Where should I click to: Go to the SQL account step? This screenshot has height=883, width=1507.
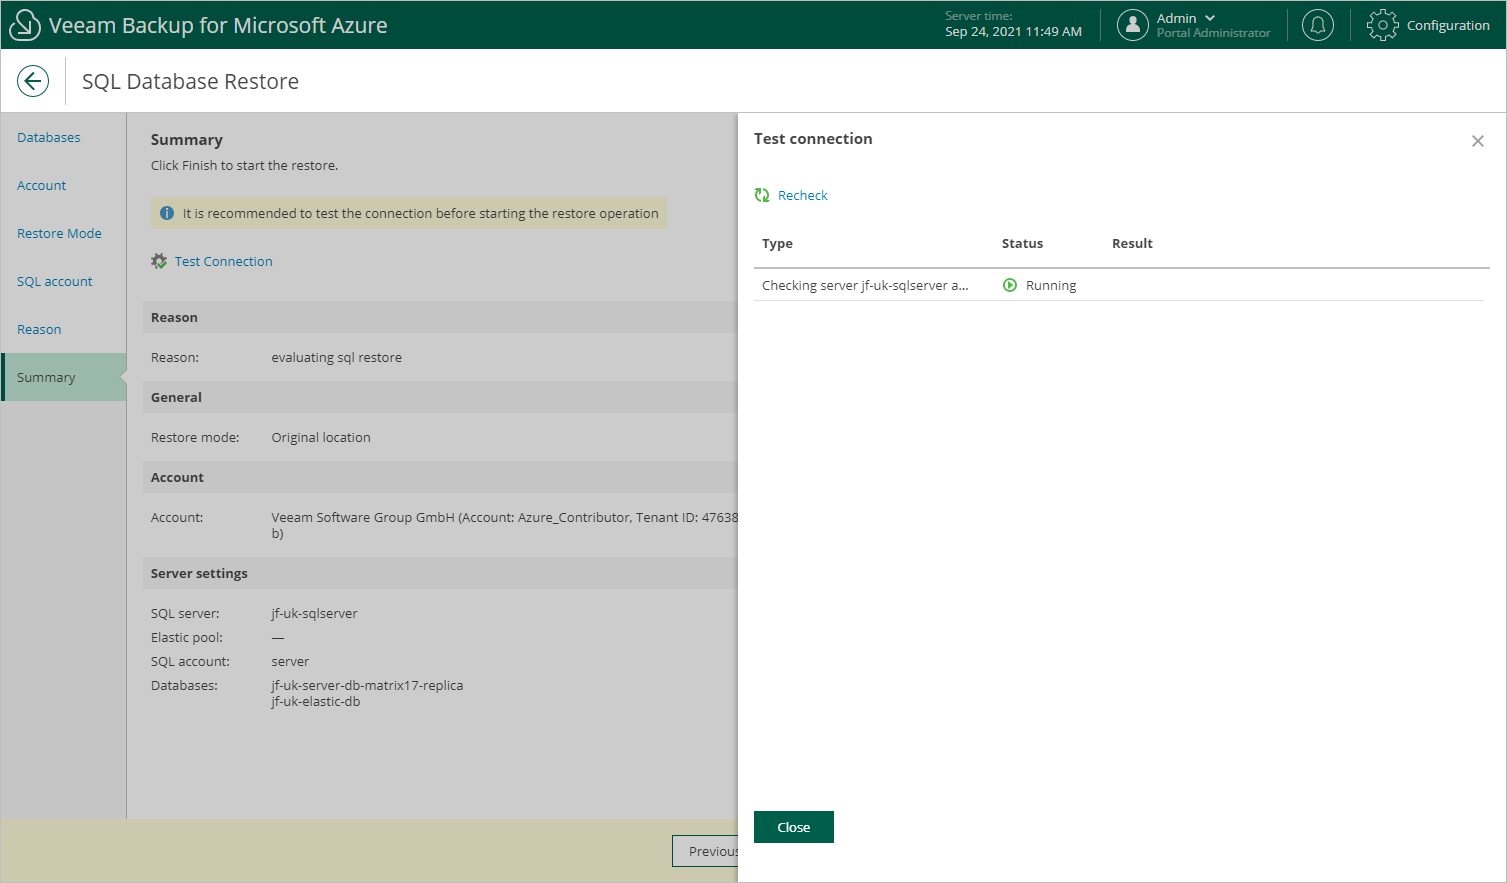[55, 281]
